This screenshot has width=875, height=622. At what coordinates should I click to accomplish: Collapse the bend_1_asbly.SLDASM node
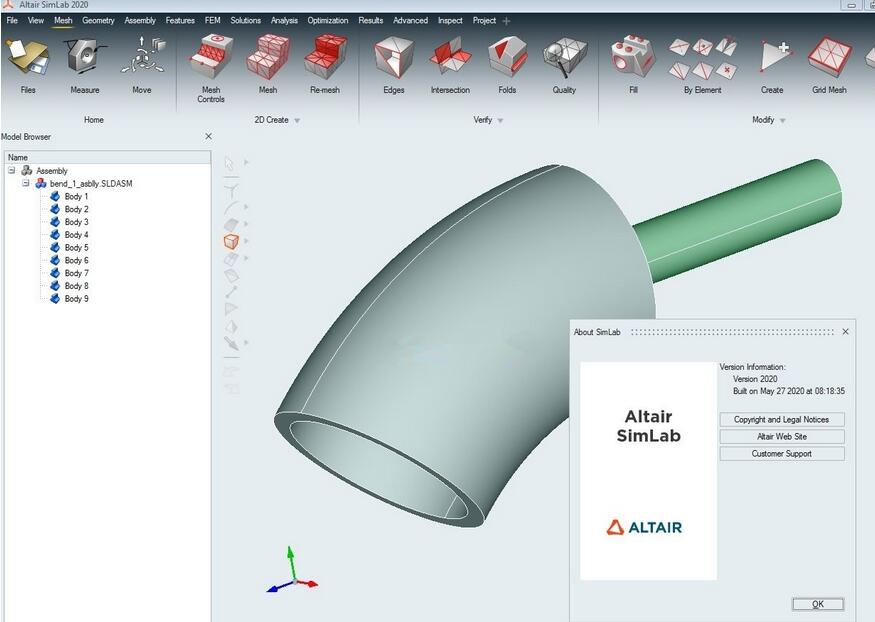point(26,183)
